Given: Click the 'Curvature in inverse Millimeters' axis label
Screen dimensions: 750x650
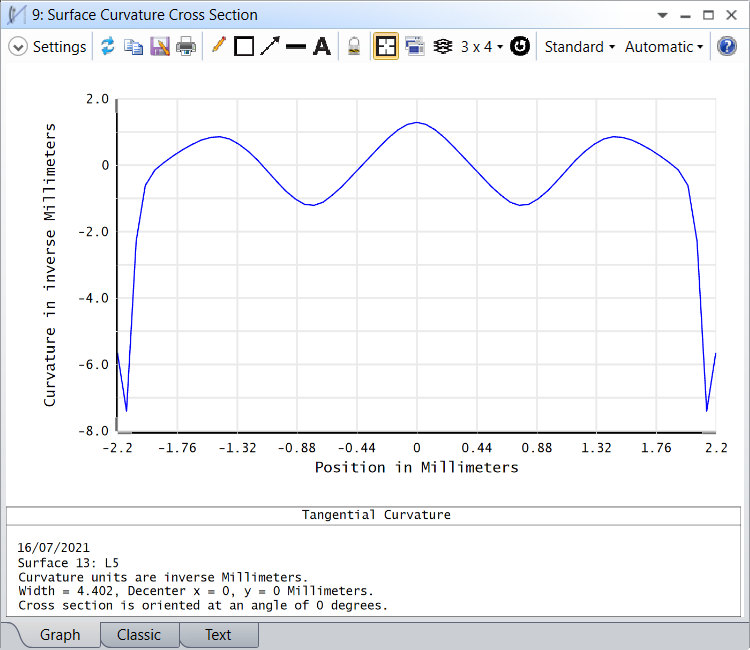Looking at the screenshot, I should coord(49,265).
